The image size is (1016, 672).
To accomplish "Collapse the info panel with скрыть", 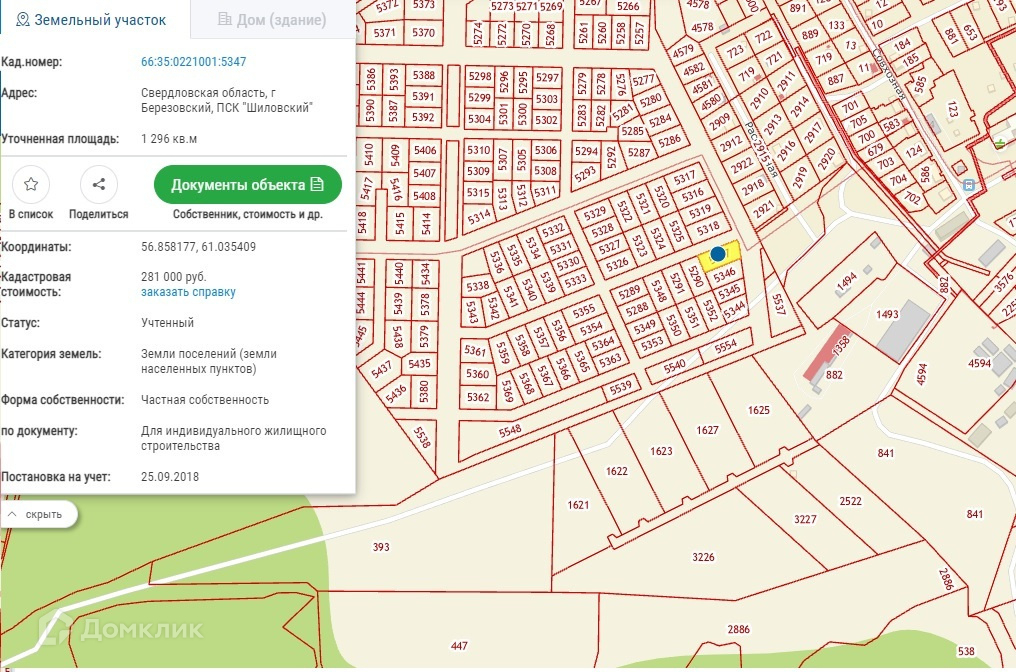I will [40, 515].
